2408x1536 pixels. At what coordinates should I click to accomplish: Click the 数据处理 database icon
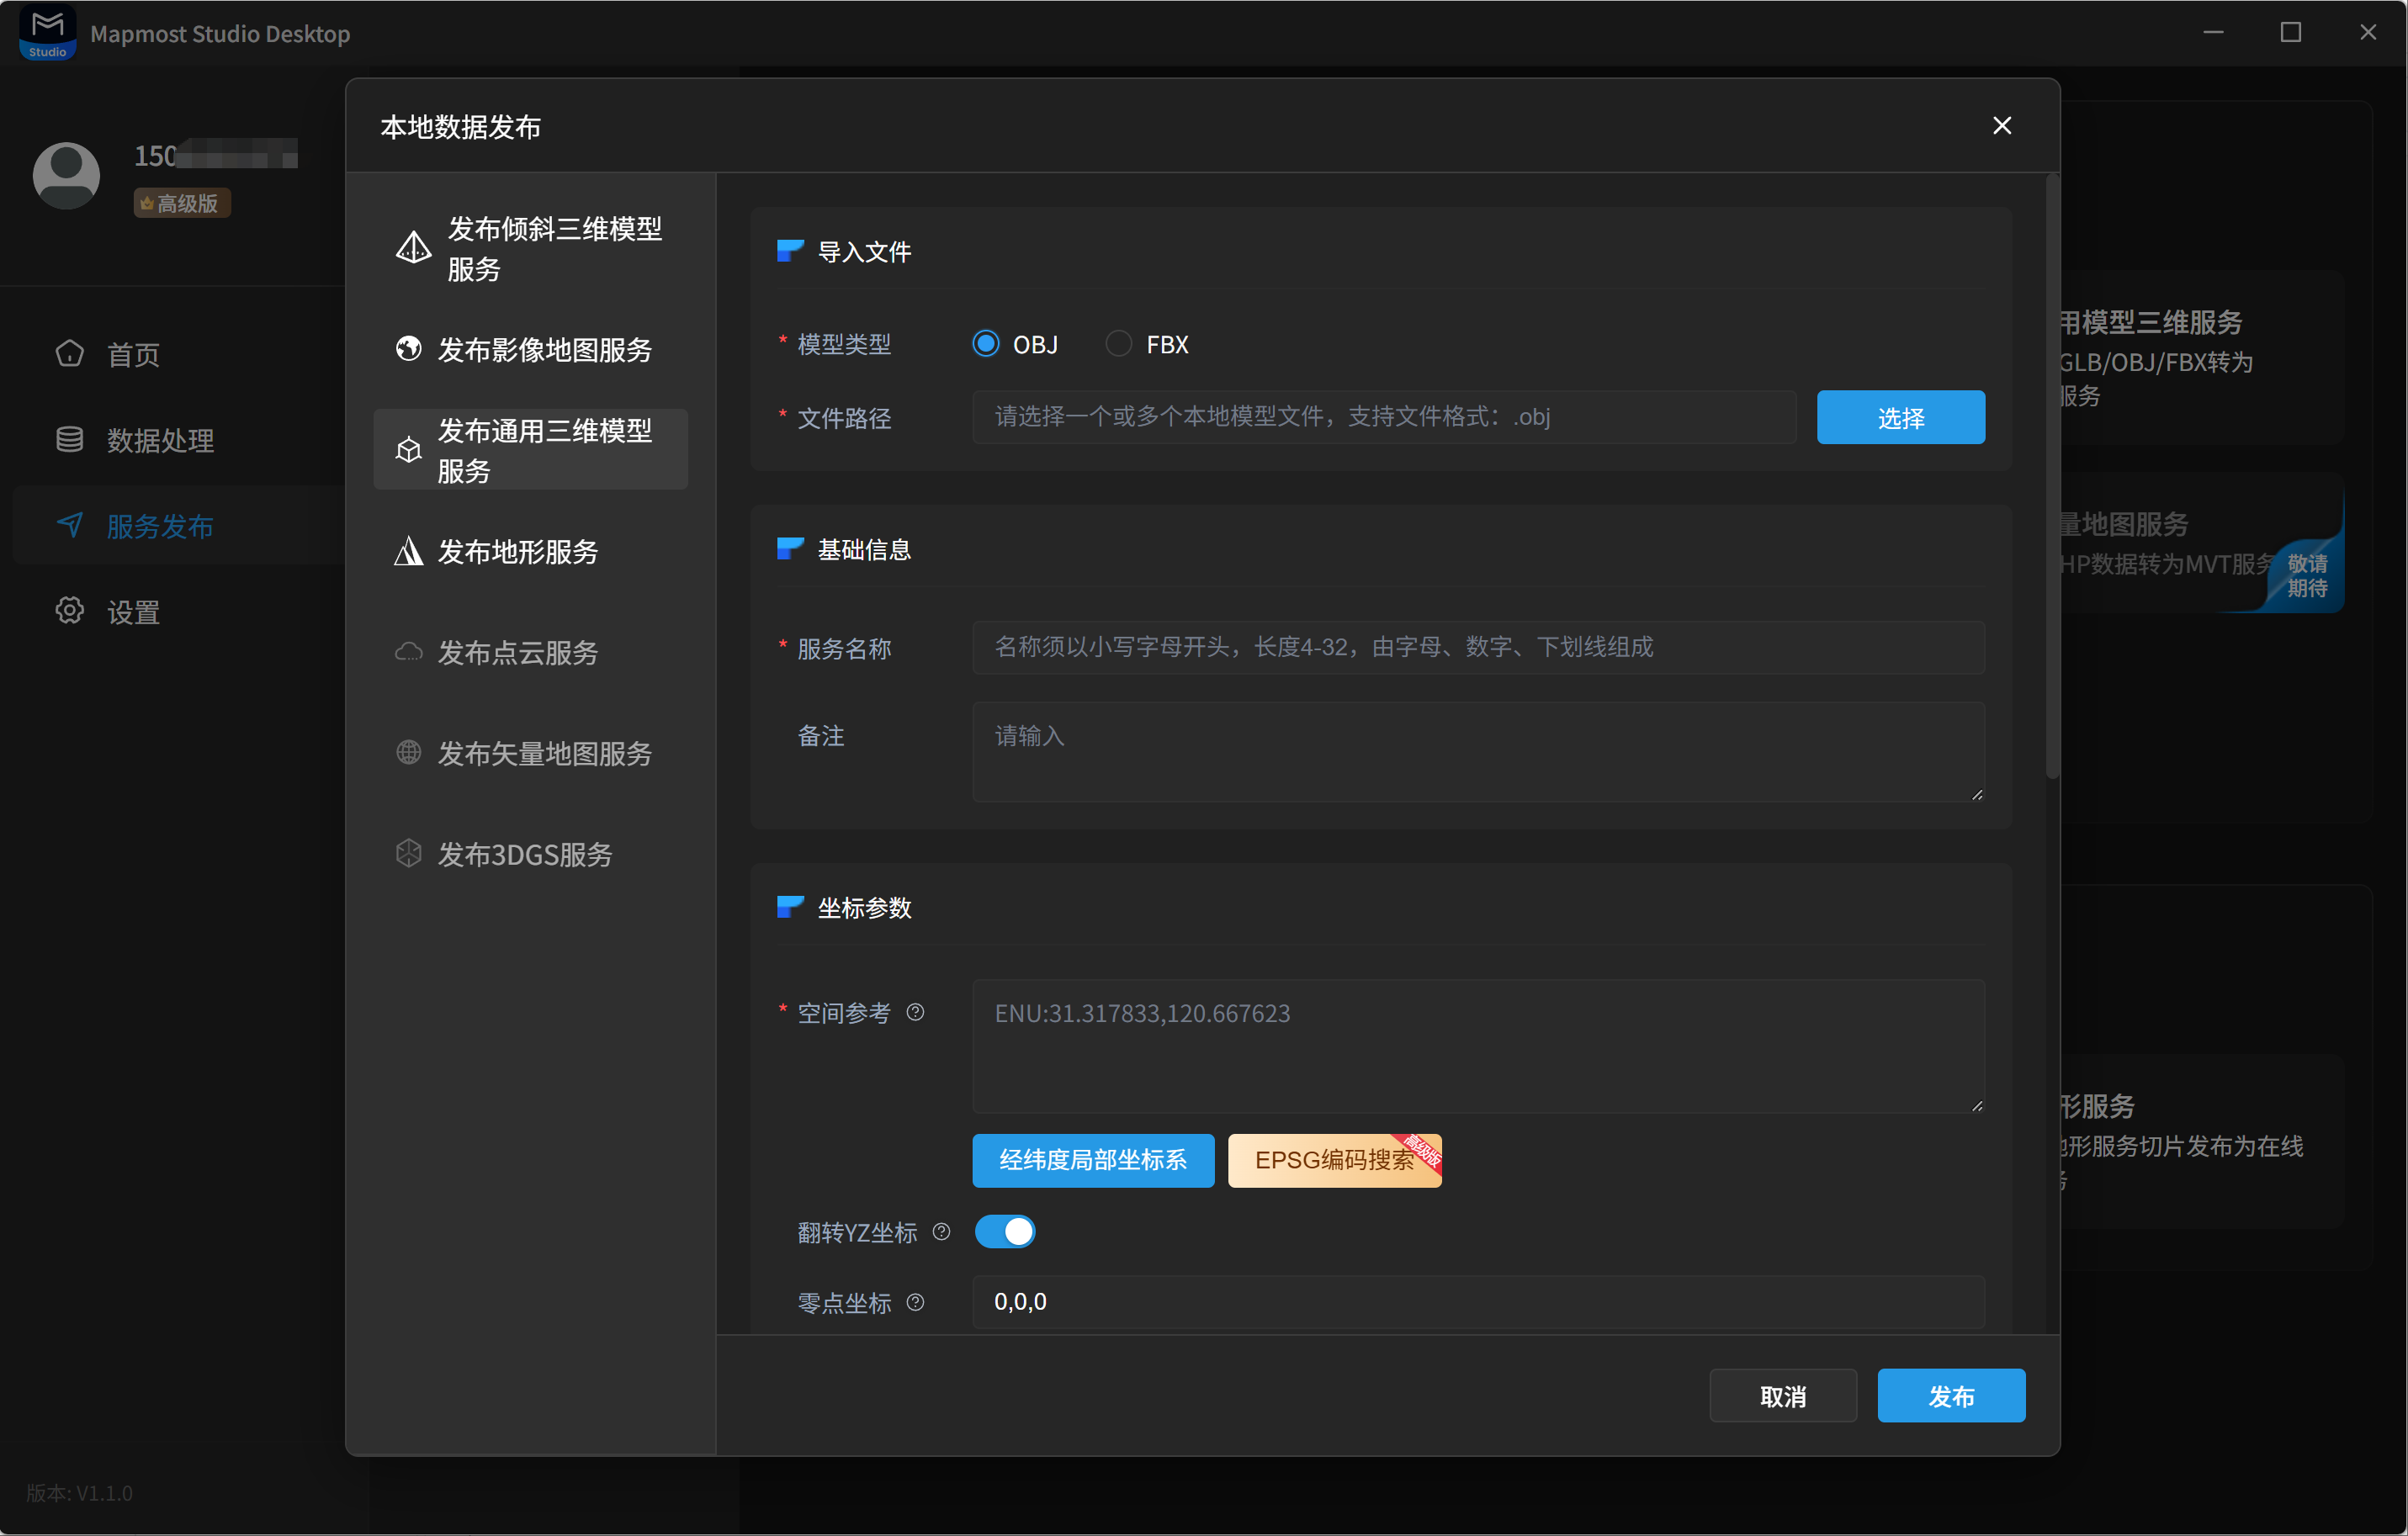coord(70,440)
